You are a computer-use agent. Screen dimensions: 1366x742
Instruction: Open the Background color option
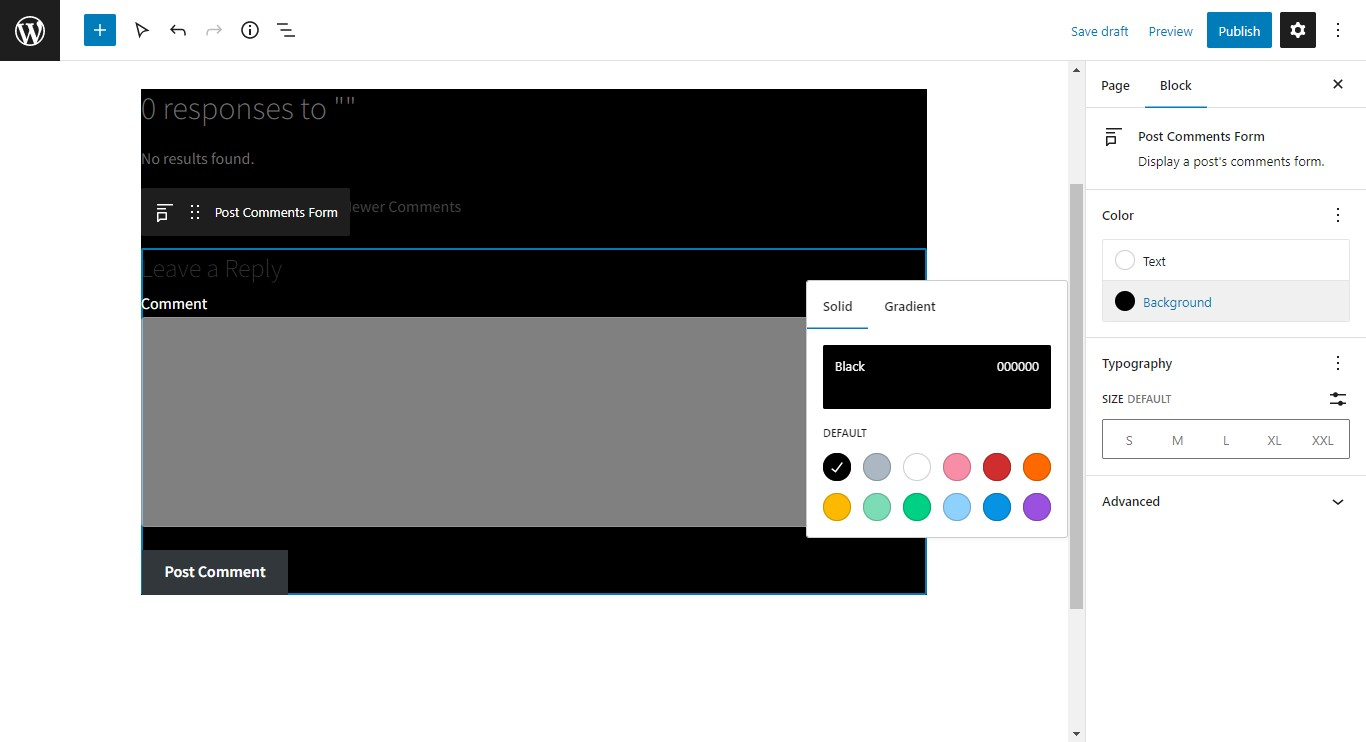coord(1226,301)
